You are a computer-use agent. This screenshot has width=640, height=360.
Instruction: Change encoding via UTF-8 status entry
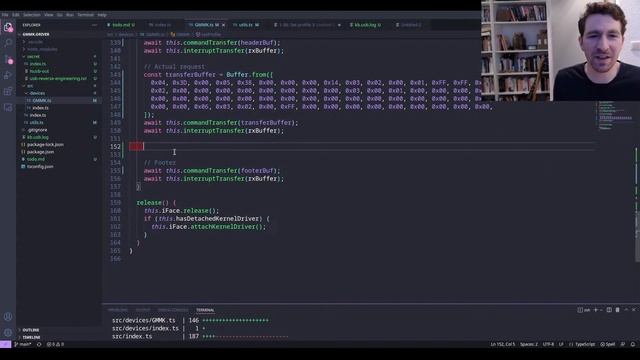548,344
